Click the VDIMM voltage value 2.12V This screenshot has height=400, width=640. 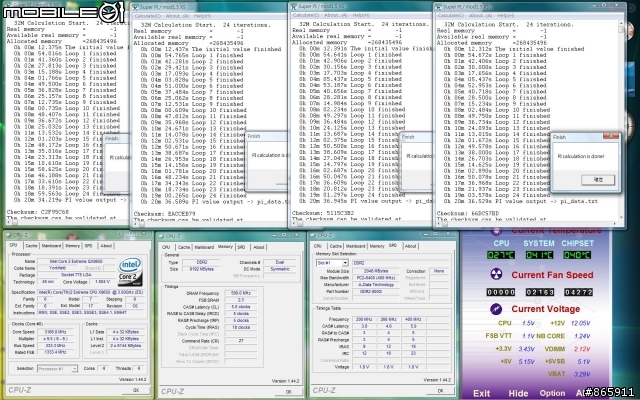pos(582,349)
